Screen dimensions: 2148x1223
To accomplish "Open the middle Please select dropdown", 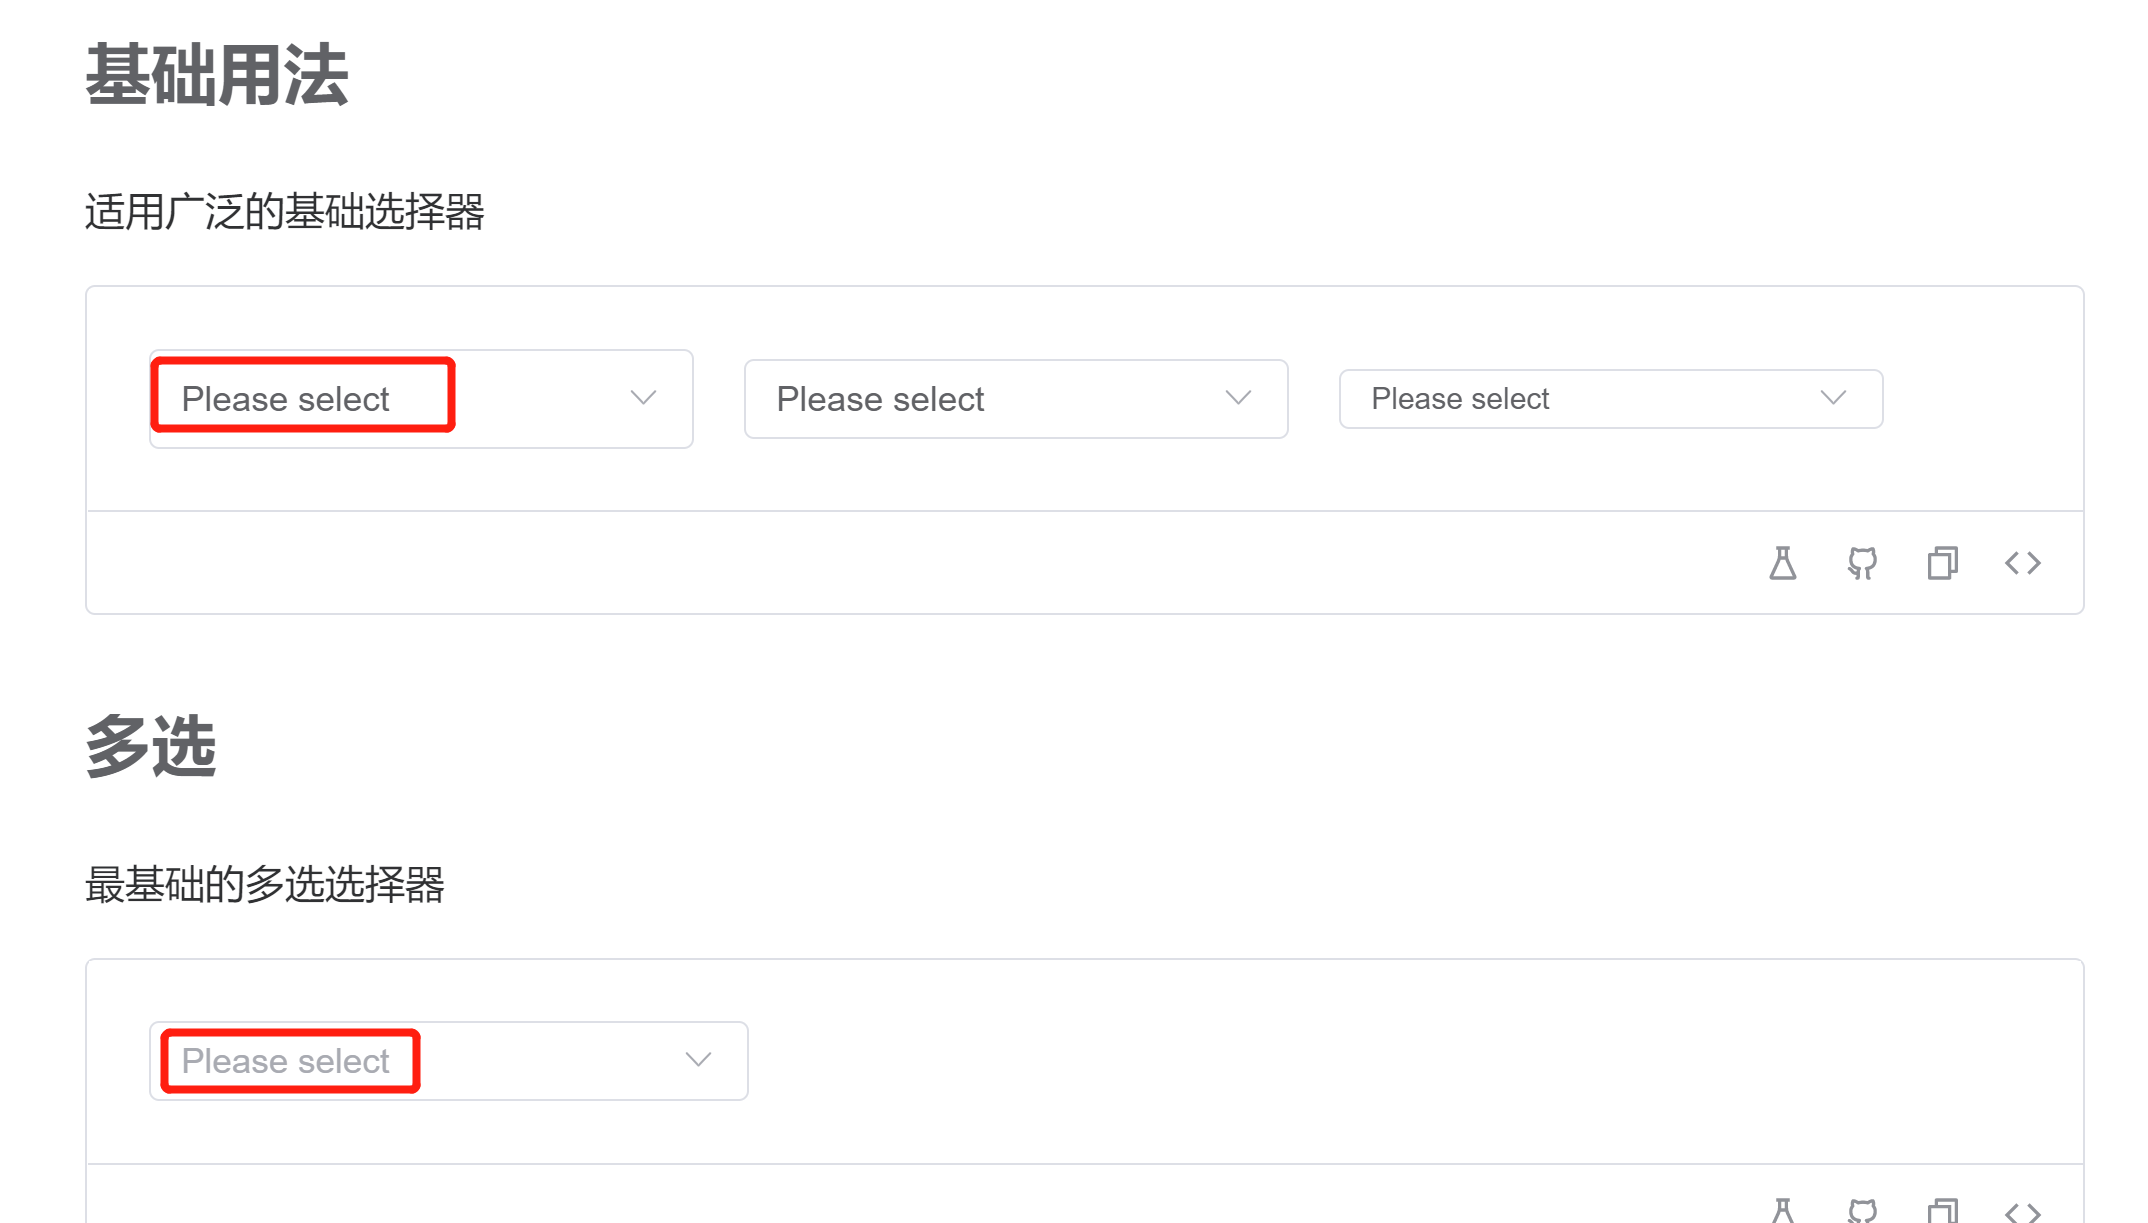I will click(1015, 398).
